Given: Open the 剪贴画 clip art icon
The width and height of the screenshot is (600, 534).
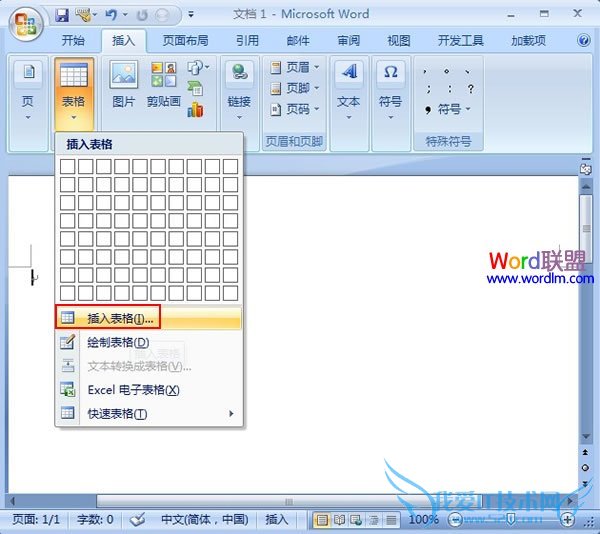Looking at the screenshot, I should [x=163, y=84].
